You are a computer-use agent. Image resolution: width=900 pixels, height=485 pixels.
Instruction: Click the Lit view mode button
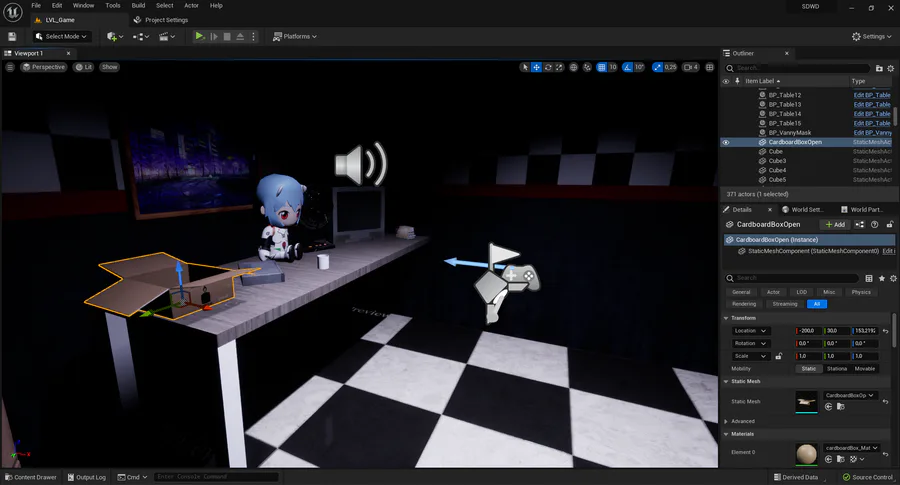point(84,67)
